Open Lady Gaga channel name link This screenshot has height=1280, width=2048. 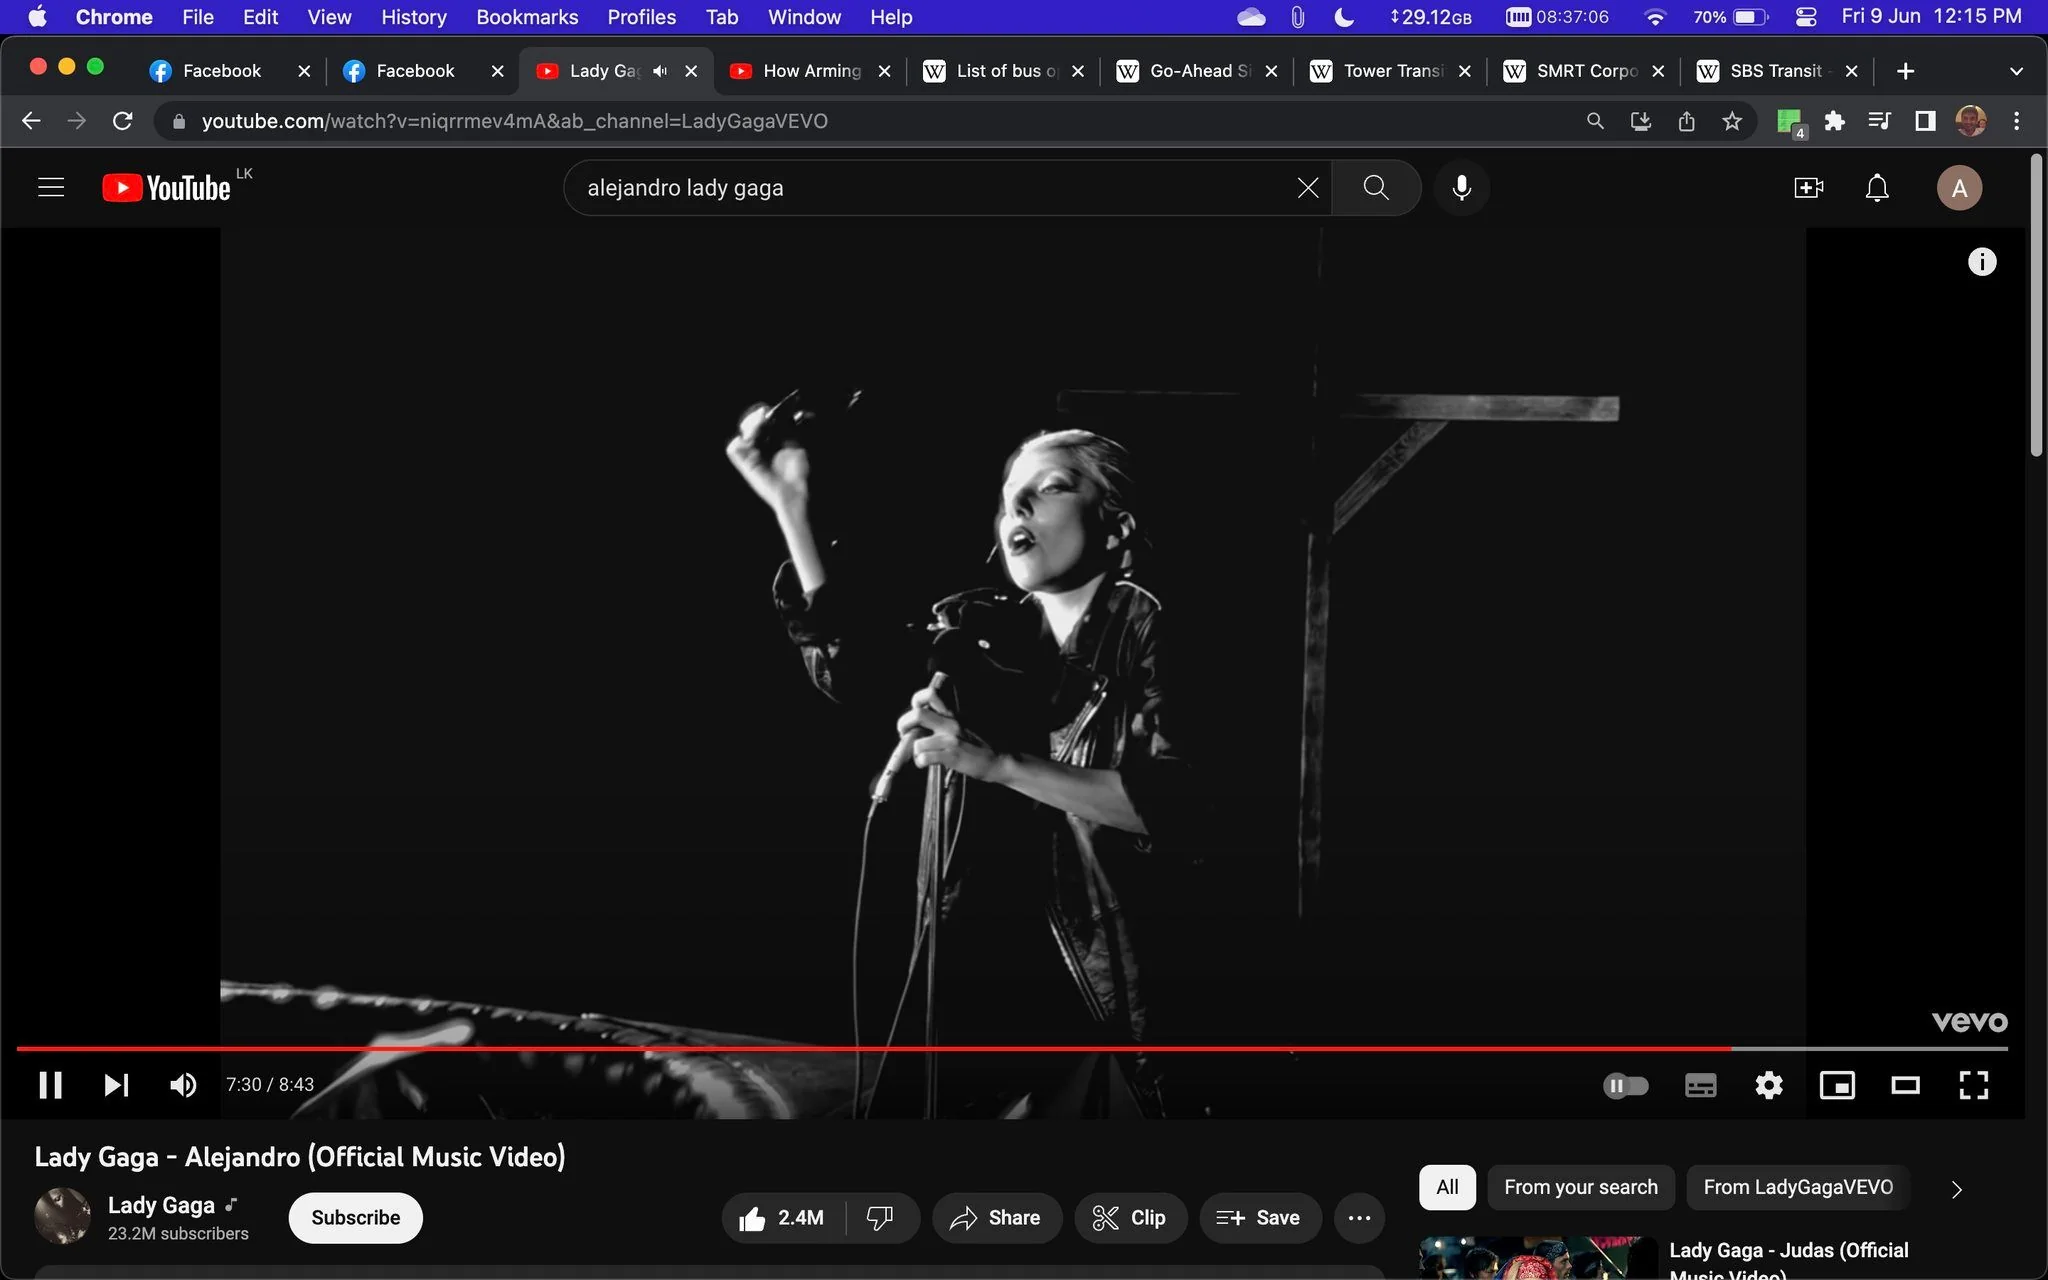161,1205
